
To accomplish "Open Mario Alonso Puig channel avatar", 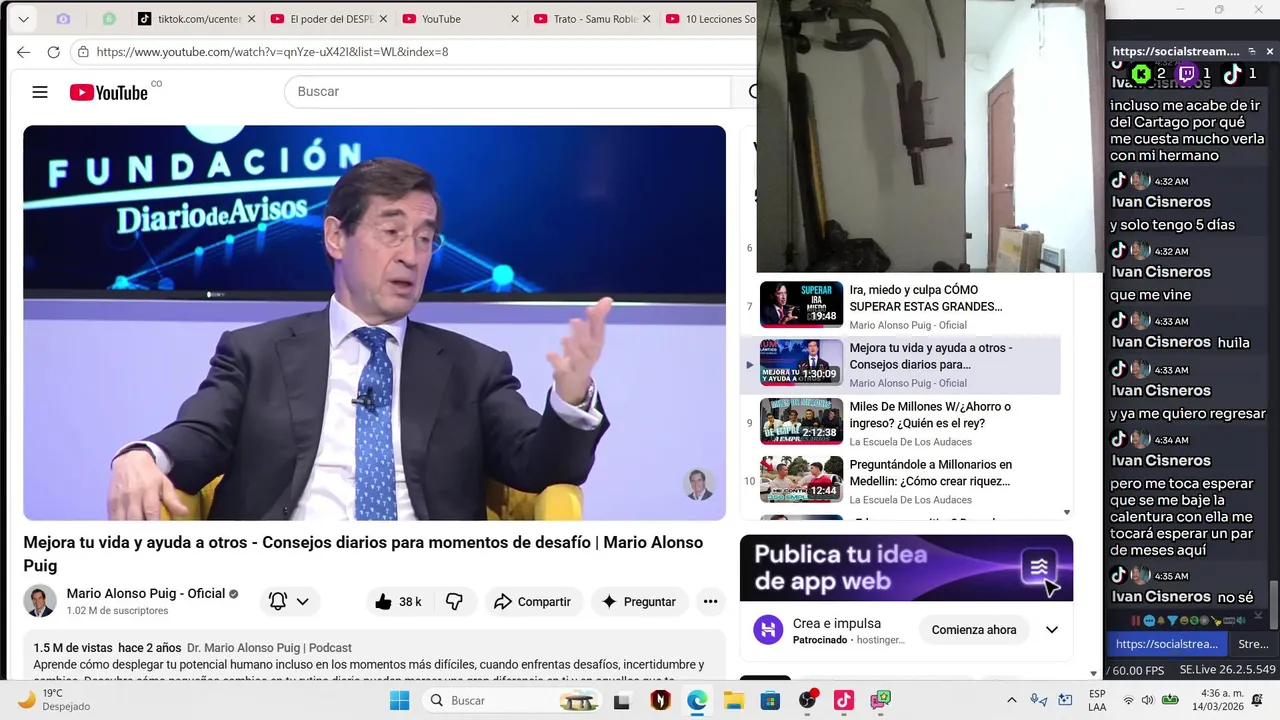I will click(40, 601).
